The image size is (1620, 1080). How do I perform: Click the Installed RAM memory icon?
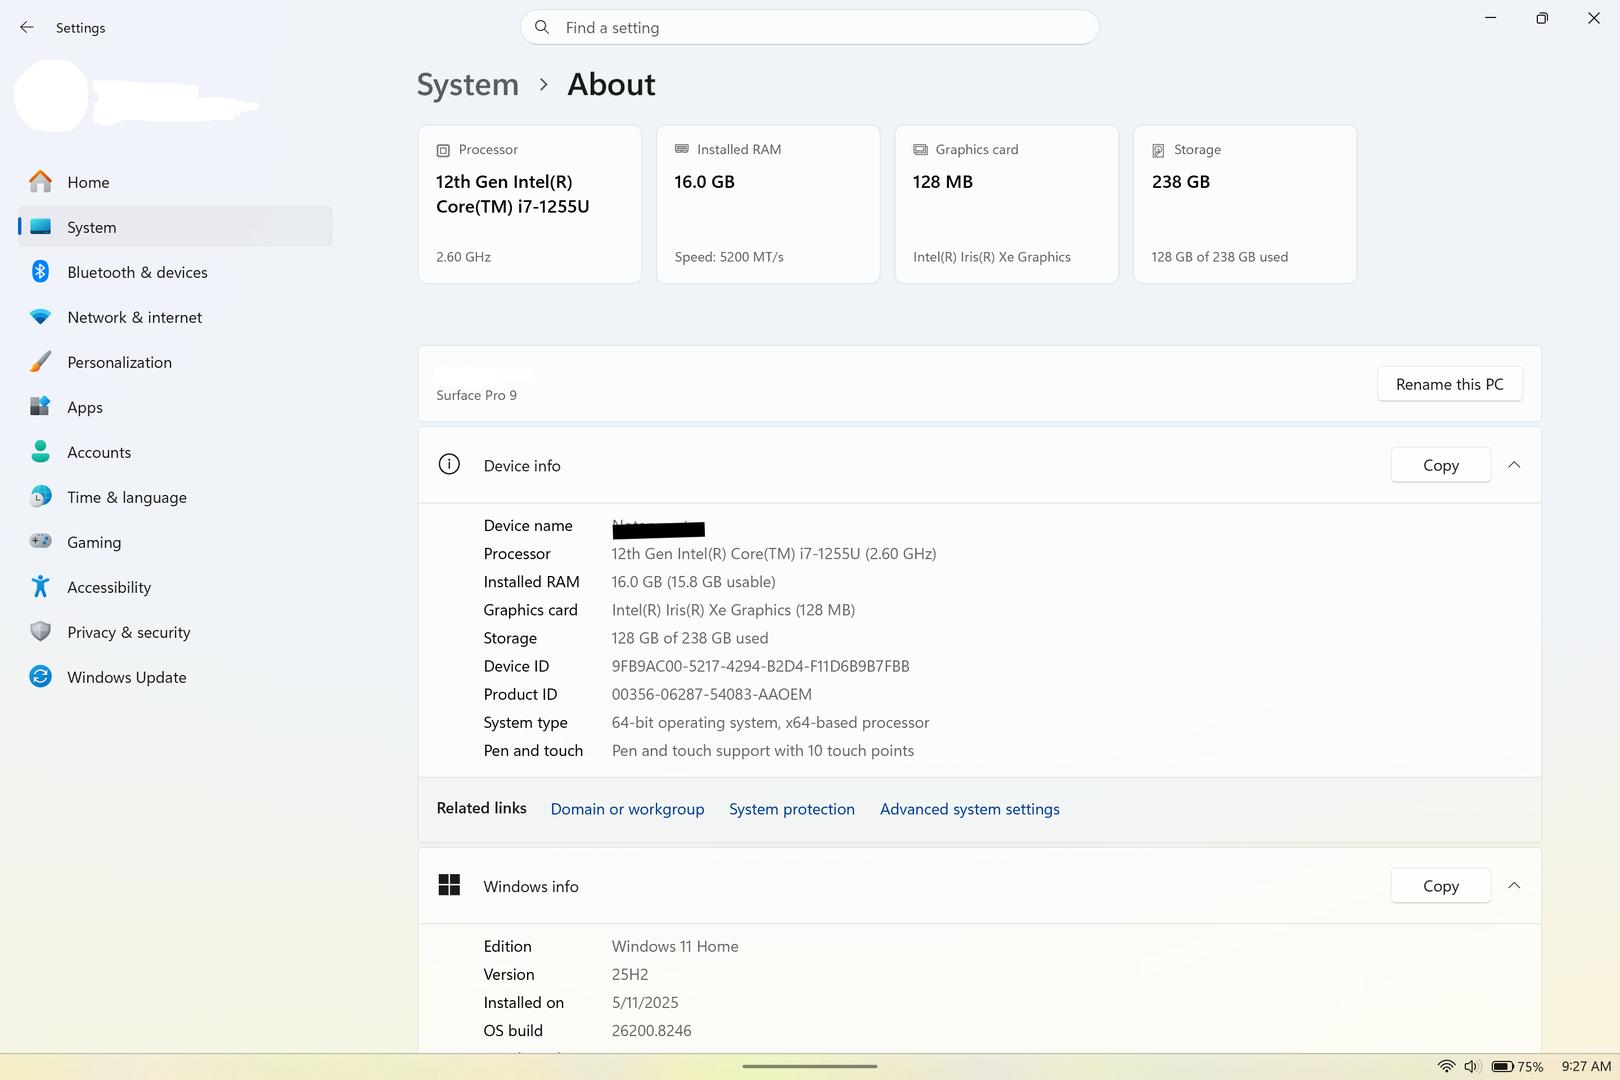[682, 149]
